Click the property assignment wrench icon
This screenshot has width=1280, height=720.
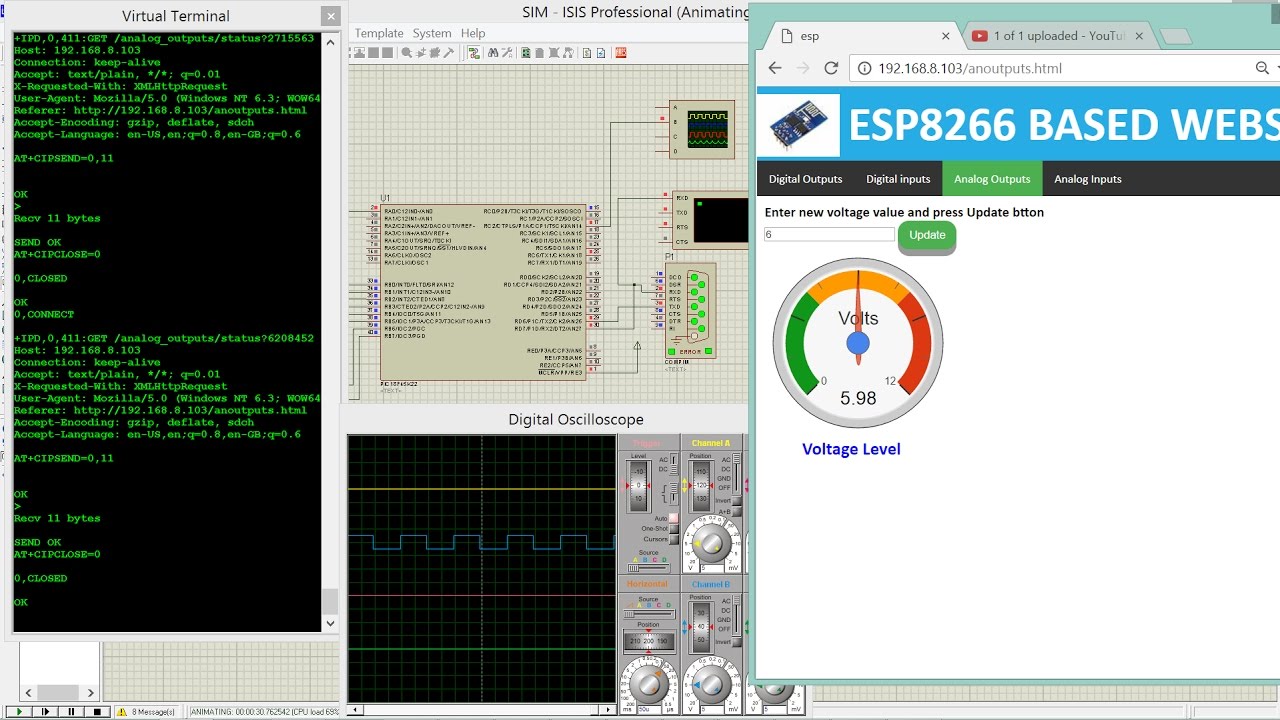tap(507, 52)
